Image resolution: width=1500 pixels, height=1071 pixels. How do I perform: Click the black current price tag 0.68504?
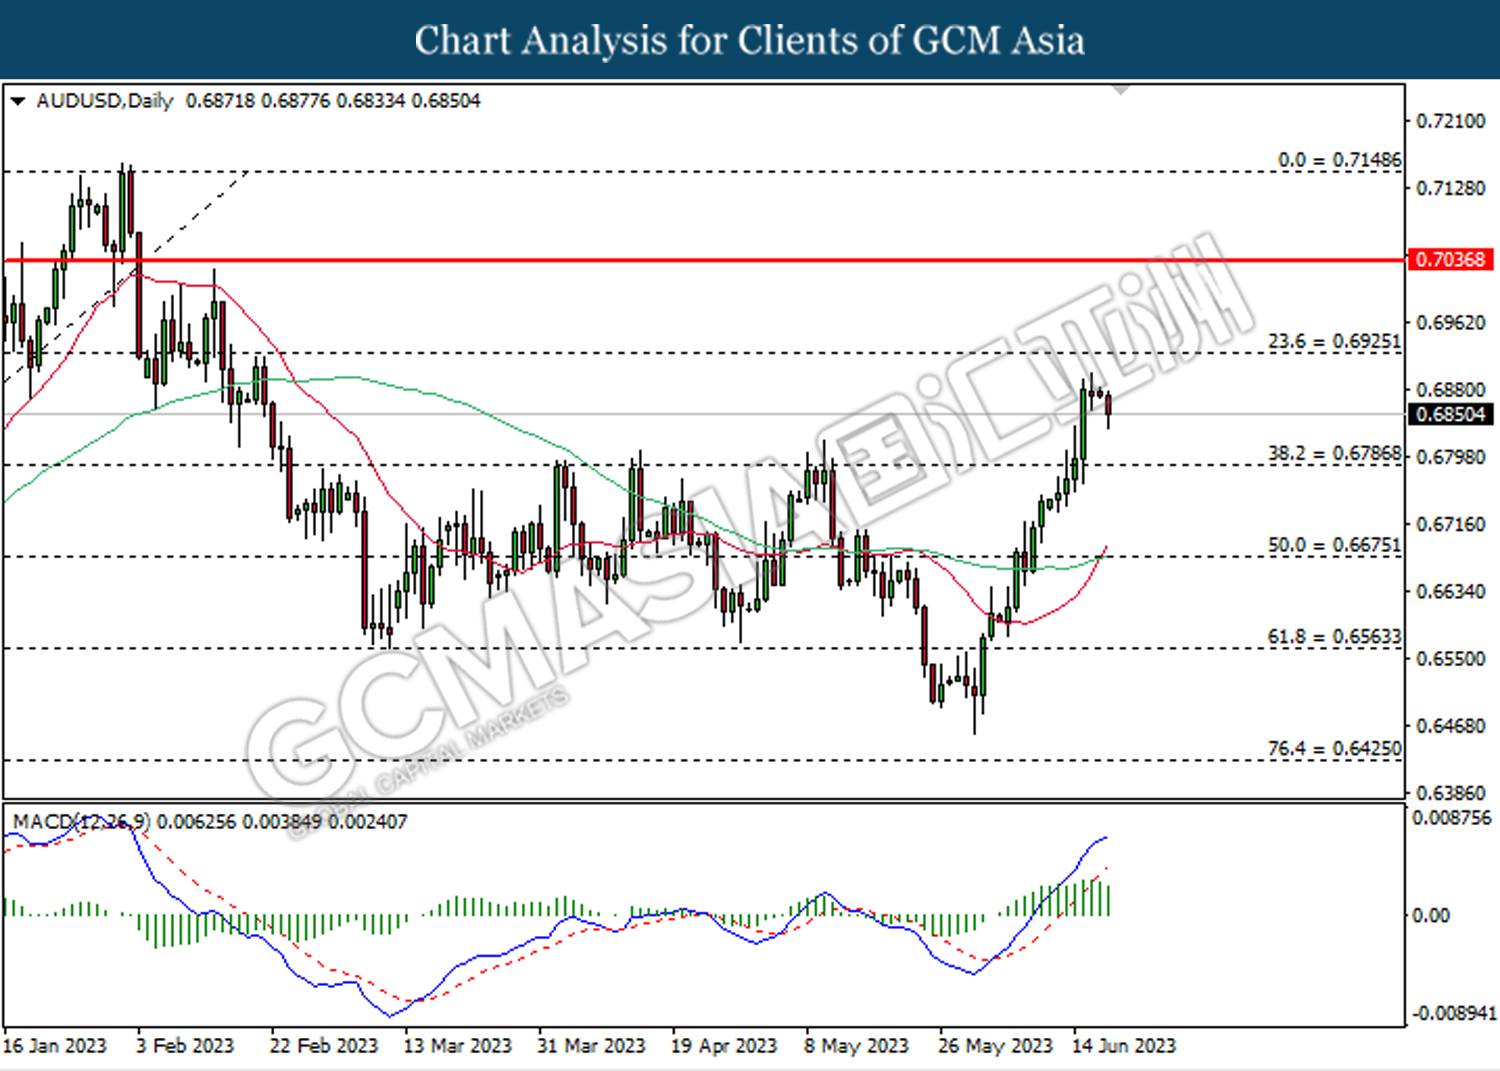coord(1450,414)
